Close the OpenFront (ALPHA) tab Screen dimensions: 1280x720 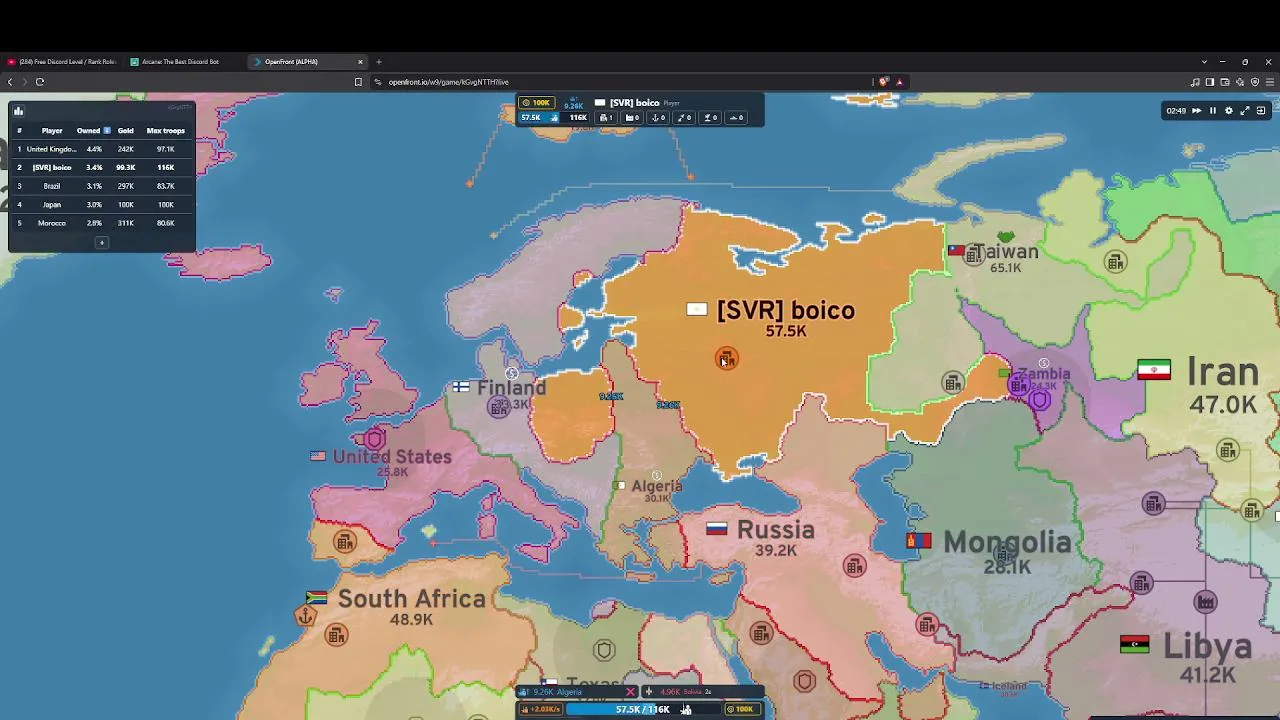pyautogui.click(x=360, y=62)
